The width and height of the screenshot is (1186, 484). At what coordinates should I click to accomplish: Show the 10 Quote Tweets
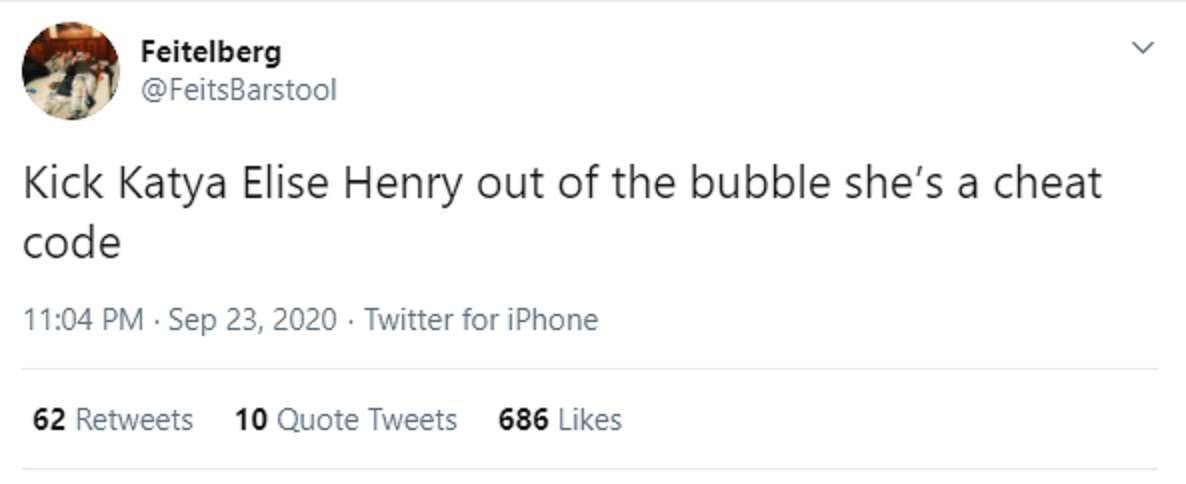(346, 419)
